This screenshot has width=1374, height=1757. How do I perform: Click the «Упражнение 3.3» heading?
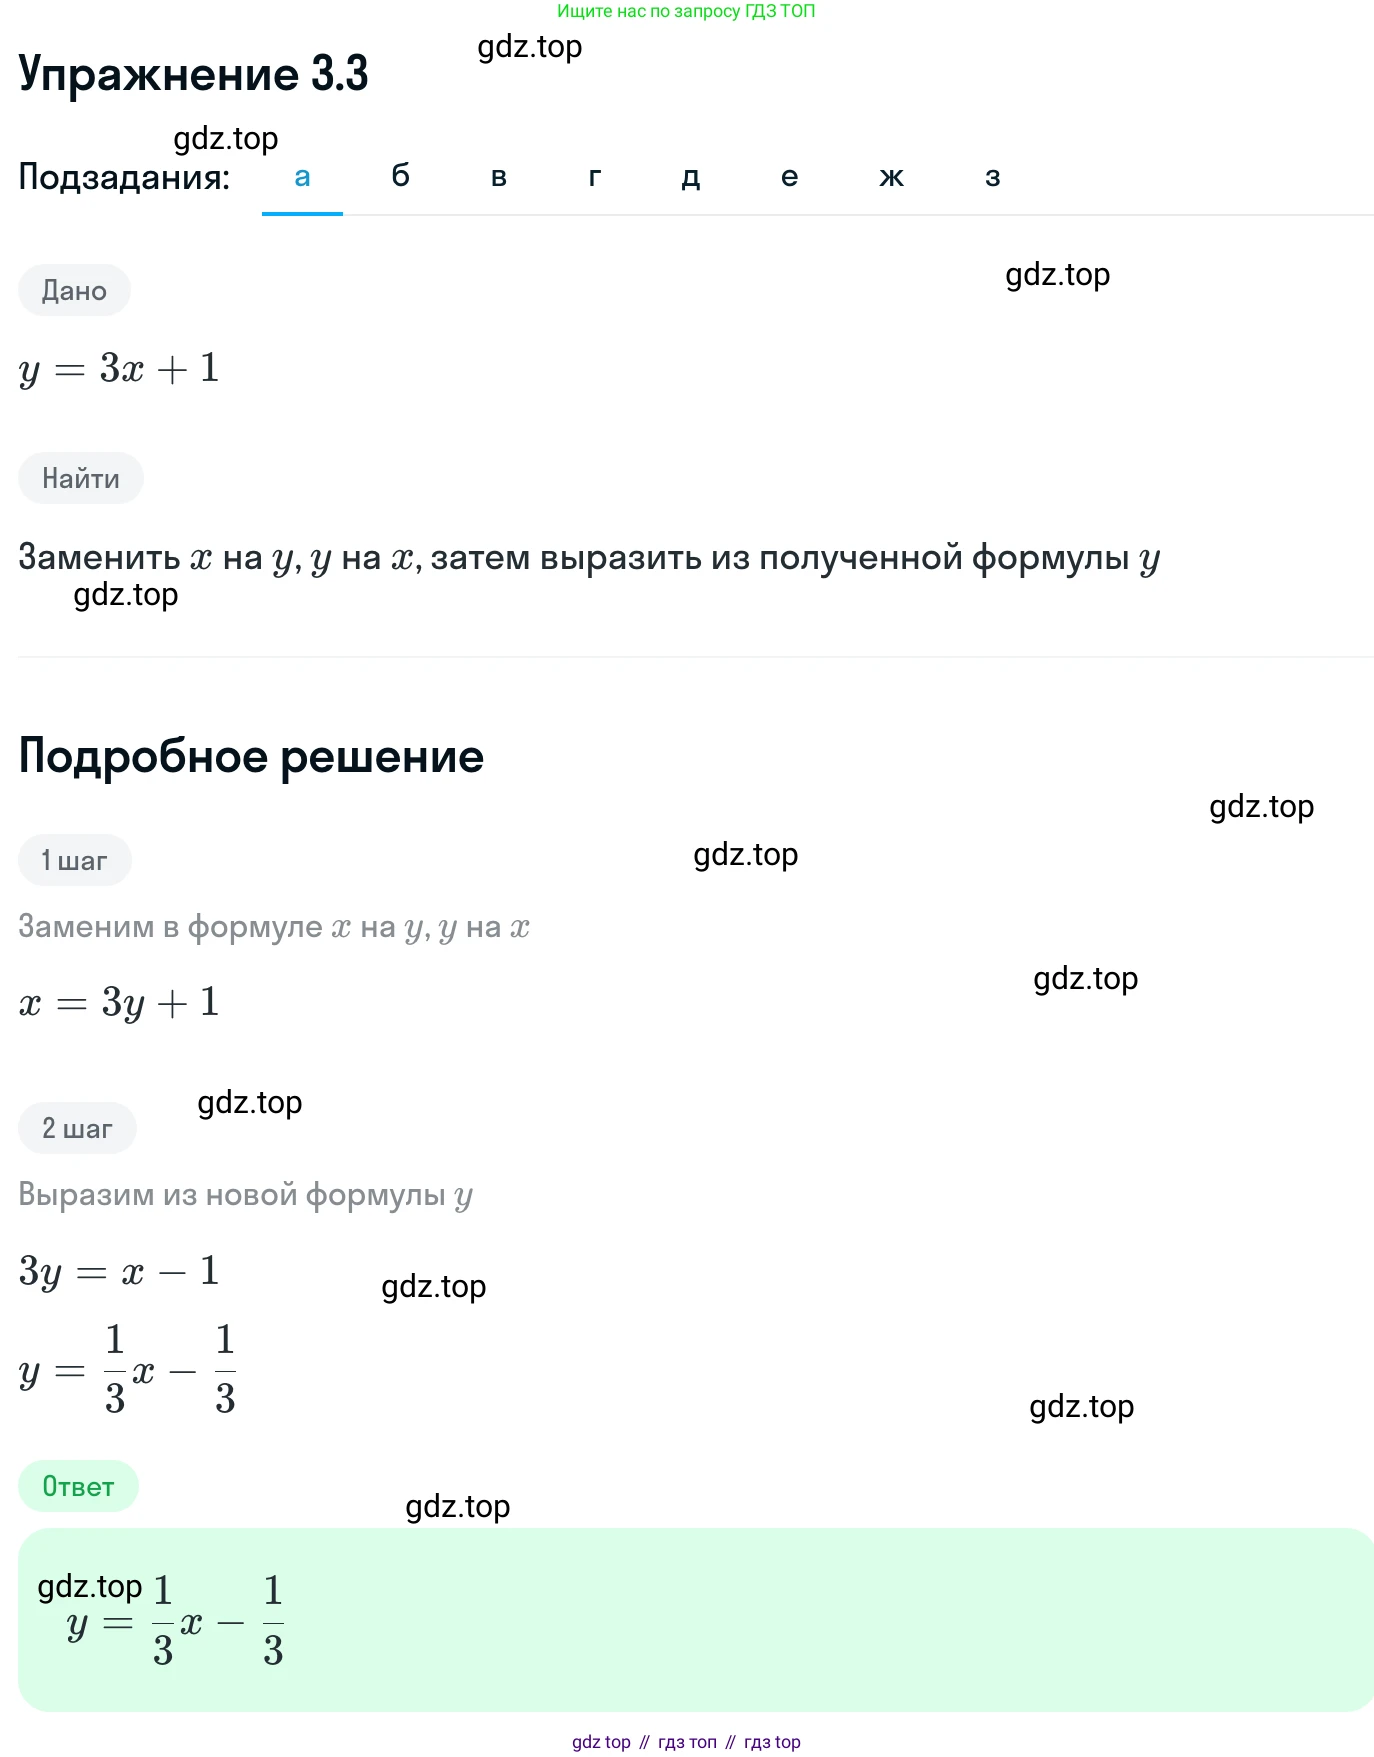pos(194,73)
